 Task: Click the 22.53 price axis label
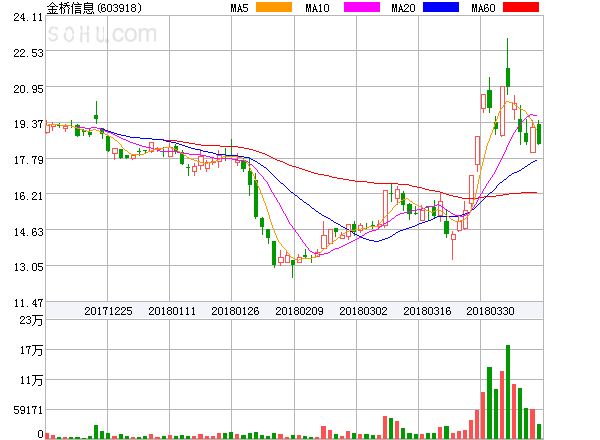point(28,53)
